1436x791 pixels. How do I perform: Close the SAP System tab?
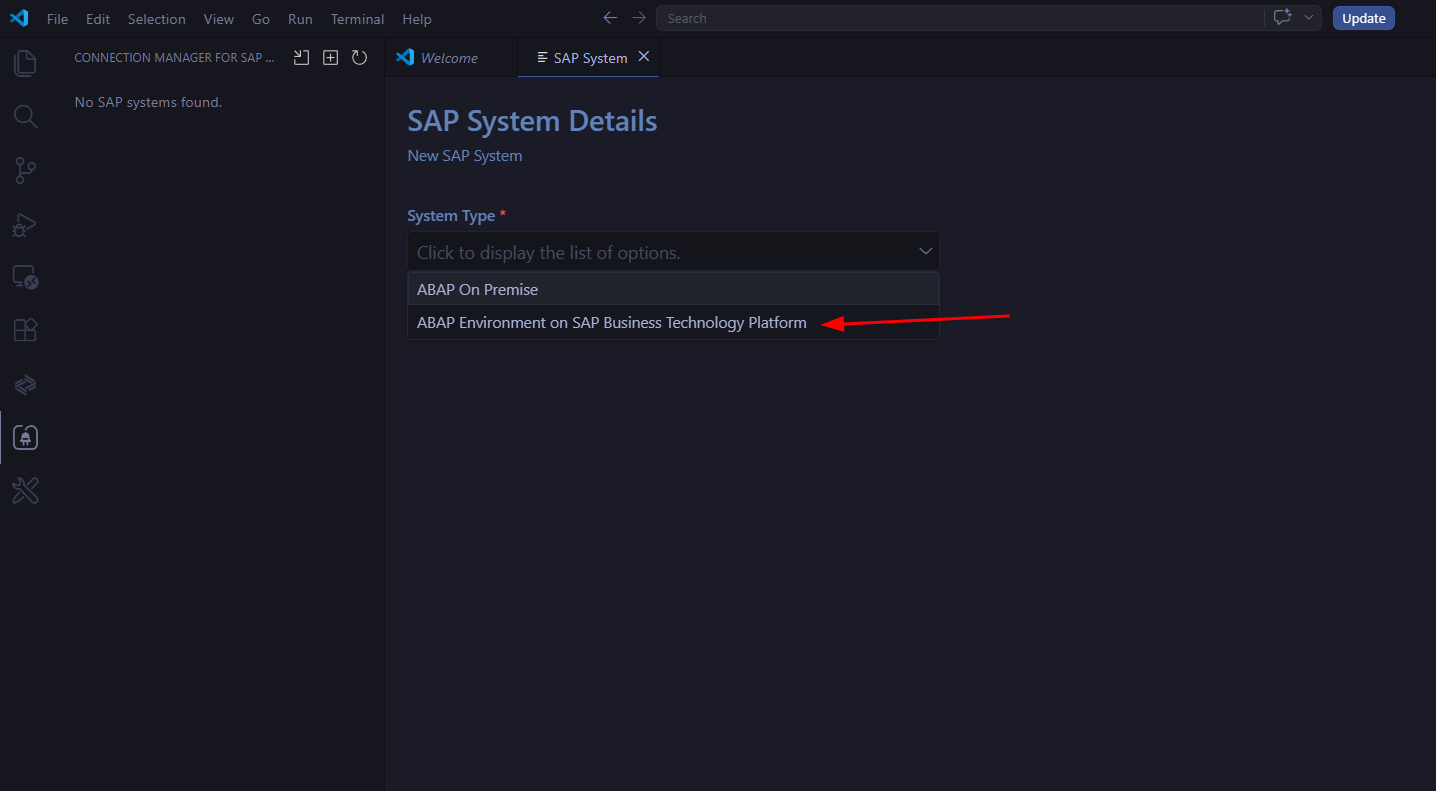coord(644,57)
